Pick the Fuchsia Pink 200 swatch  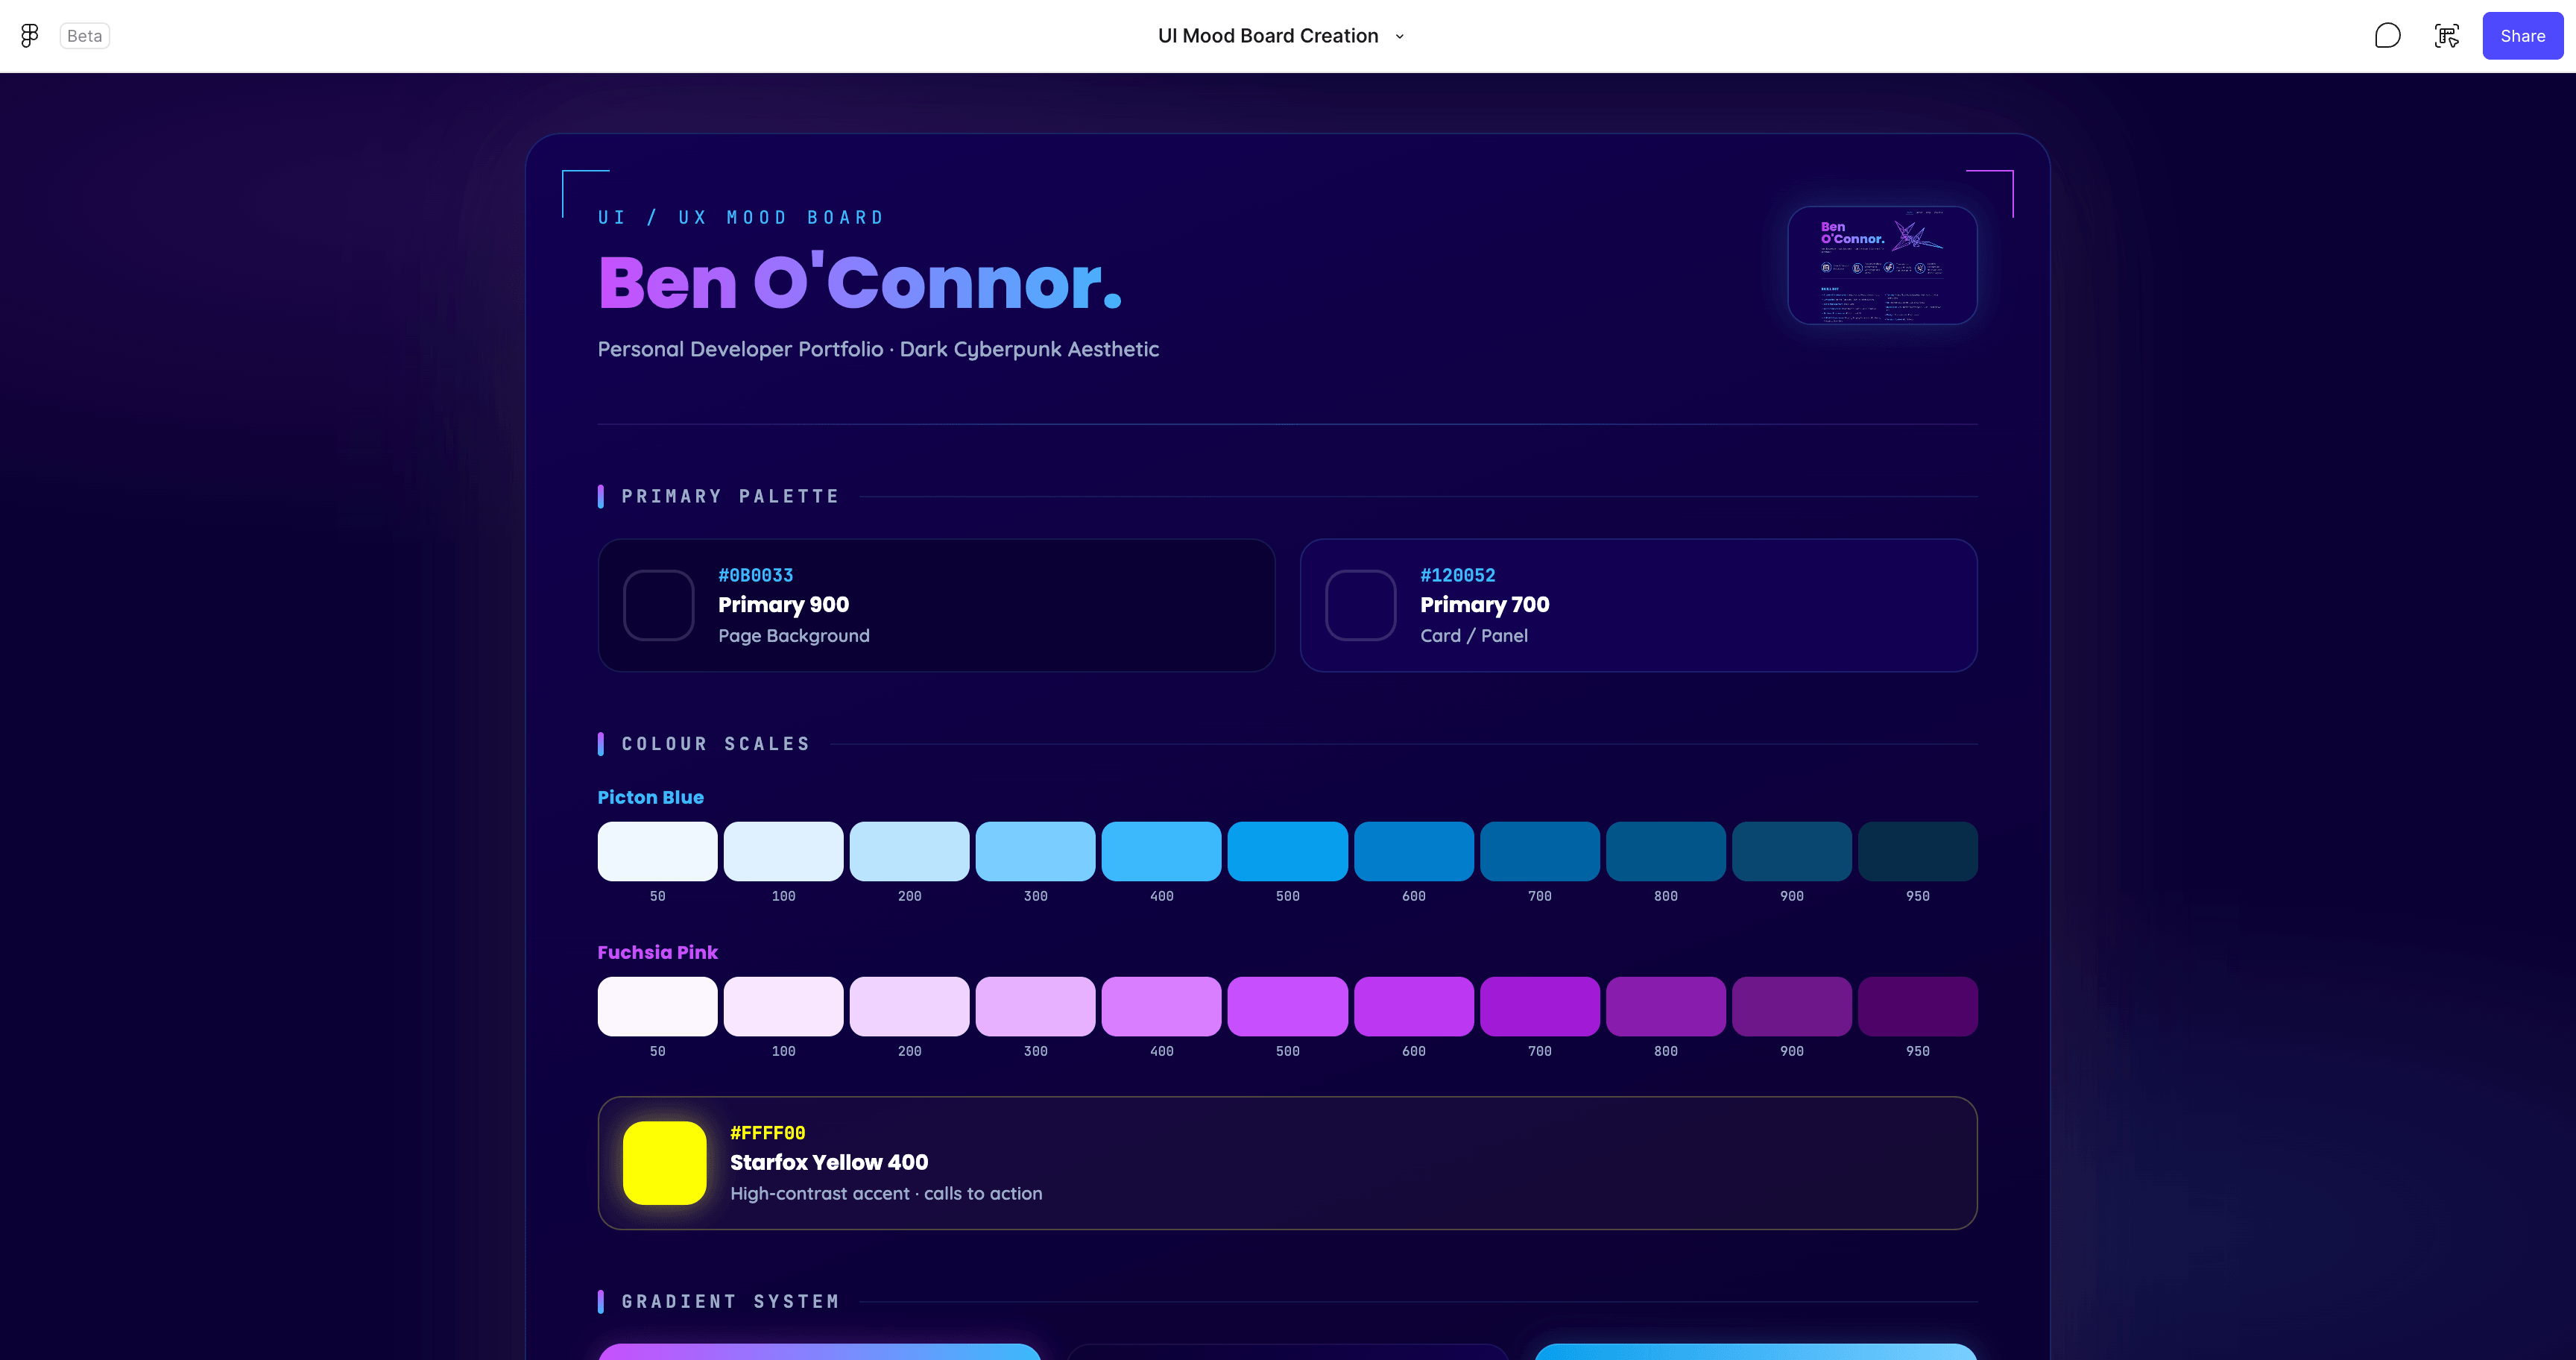click(x=909, y=1006)
